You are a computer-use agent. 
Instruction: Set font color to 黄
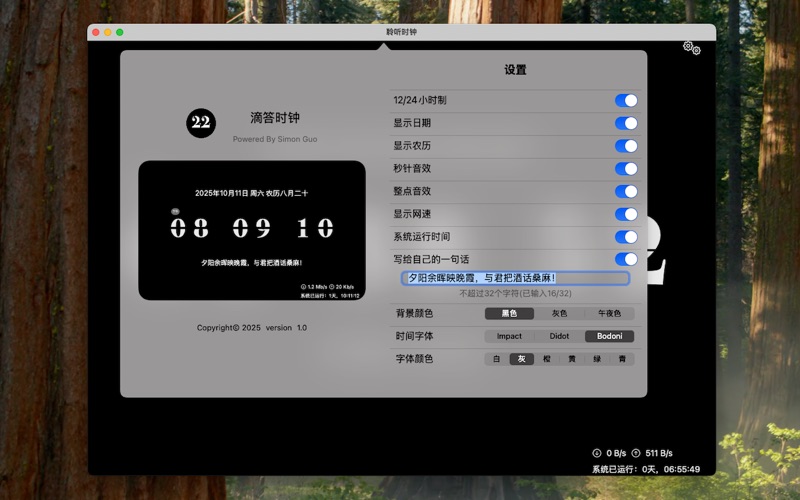(x=571, y=359)
